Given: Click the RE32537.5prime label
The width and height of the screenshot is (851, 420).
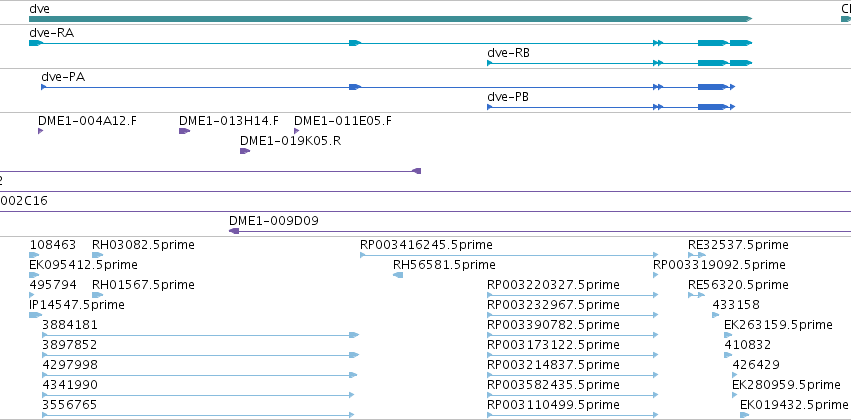Looking at the screenshot, I should point(738,245).
